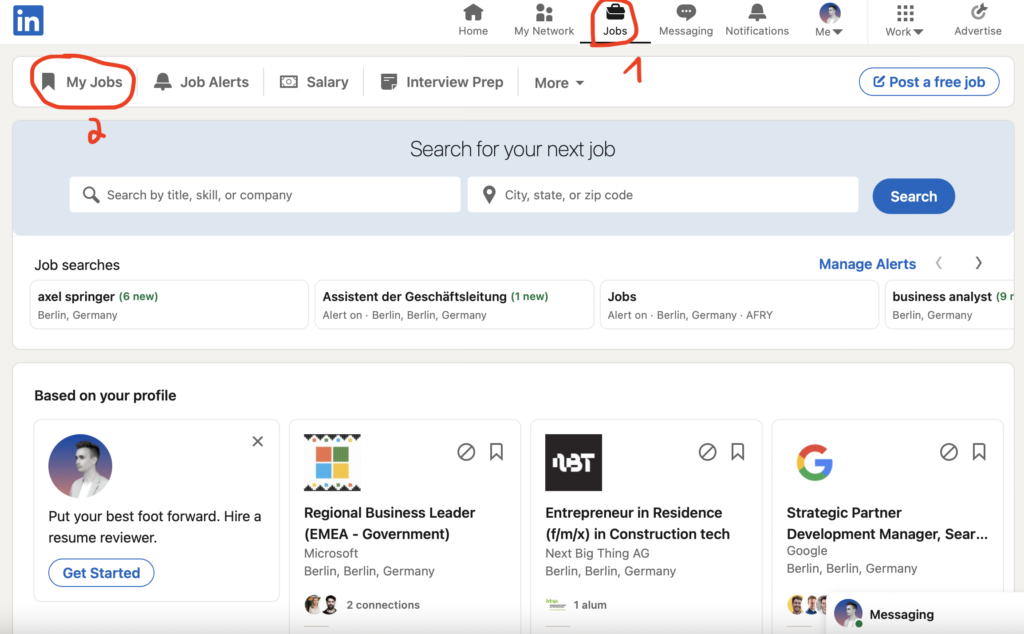
Task: Click Post a free job
Action: pos(928,81)
